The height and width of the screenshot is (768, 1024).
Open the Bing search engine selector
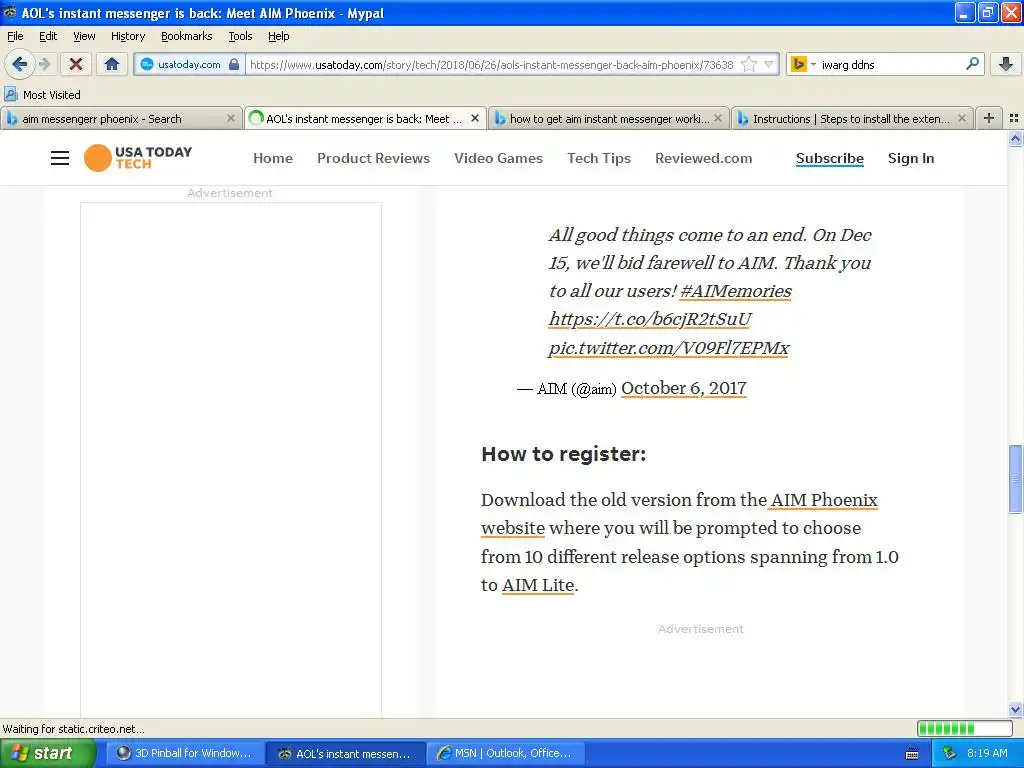click(x=803, y=64)
